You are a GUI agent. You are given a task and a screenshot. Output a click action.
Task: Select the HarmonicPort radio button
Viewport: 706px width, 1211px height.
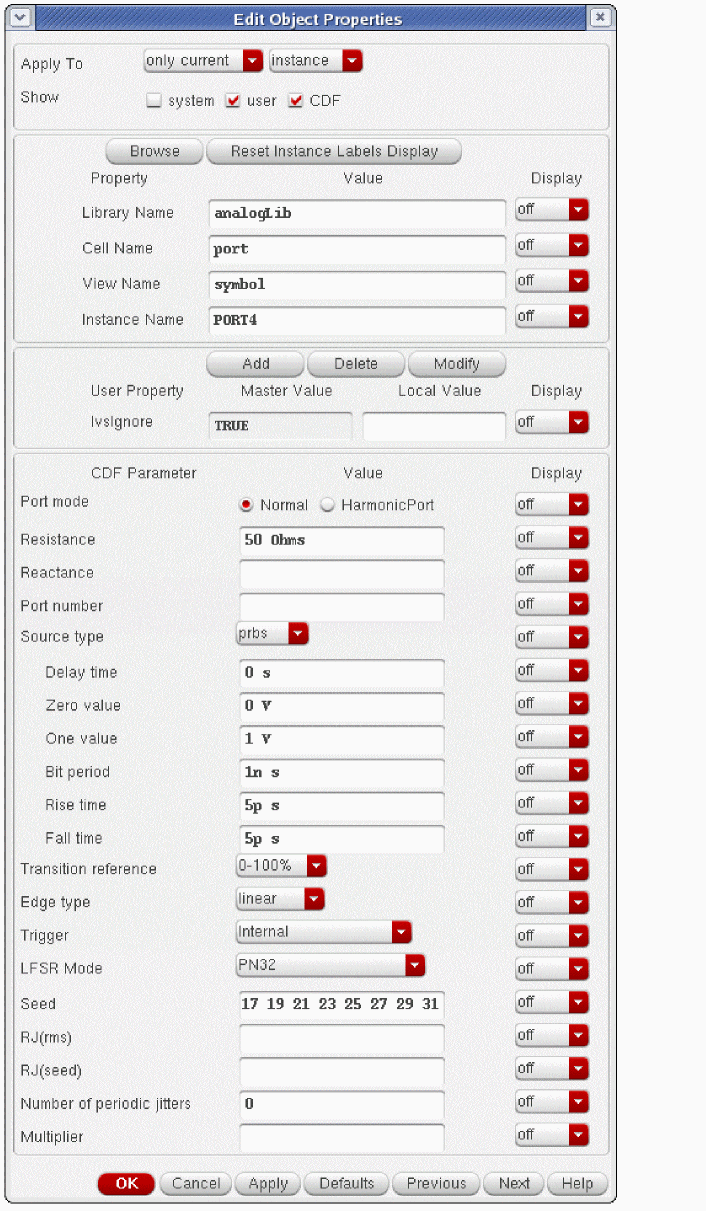[x=327, y=505]
